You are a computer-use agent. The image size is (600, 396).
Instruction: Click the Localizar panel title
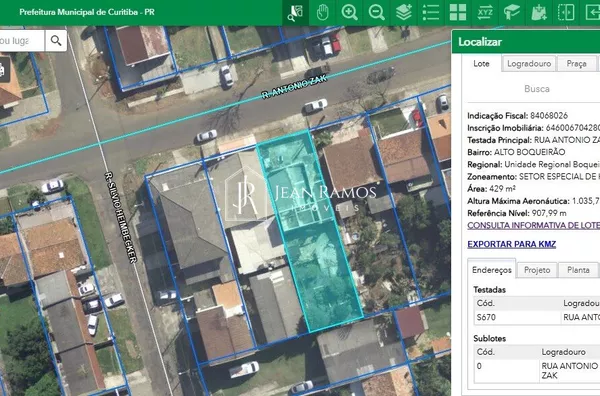480,42
